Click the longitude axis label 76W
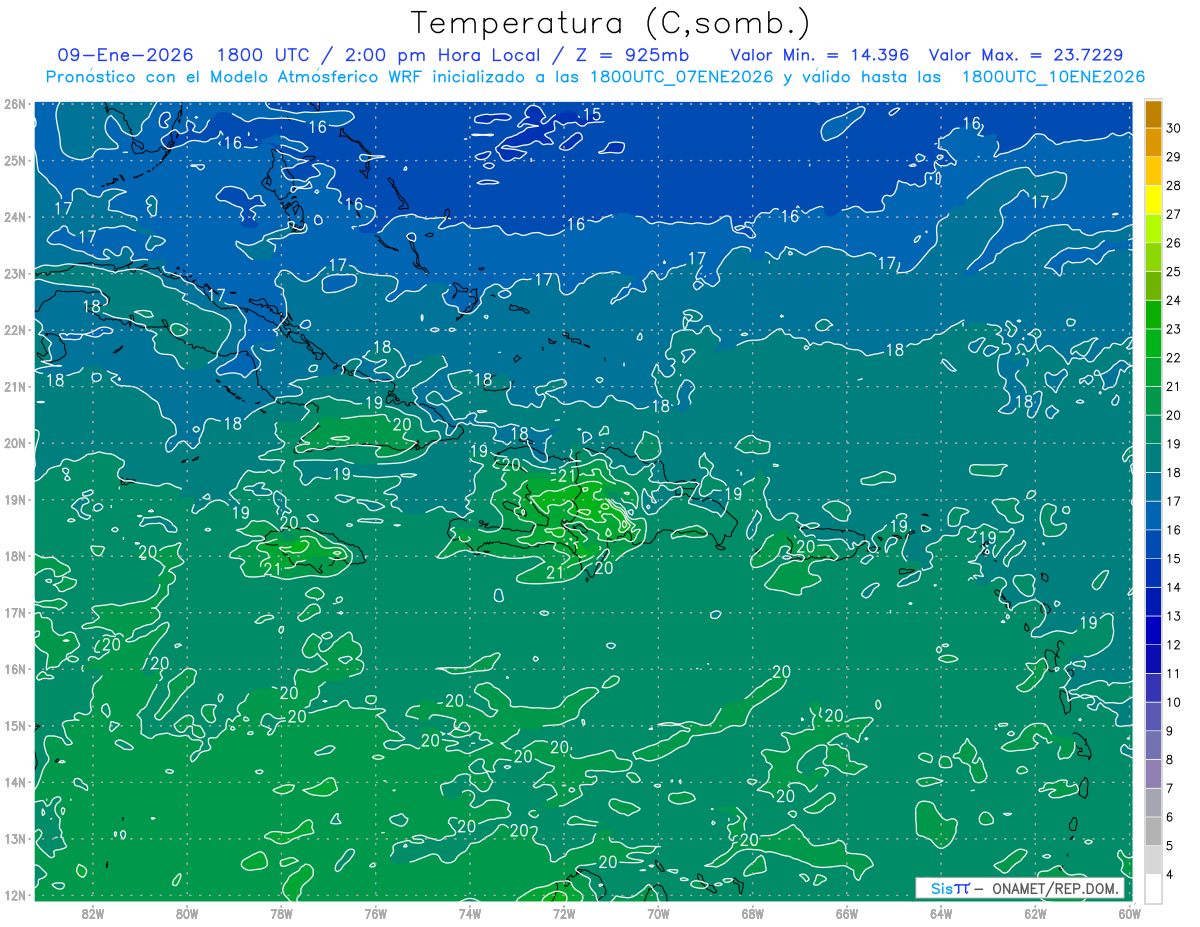The image size is (1200, 927). [376, 913]
